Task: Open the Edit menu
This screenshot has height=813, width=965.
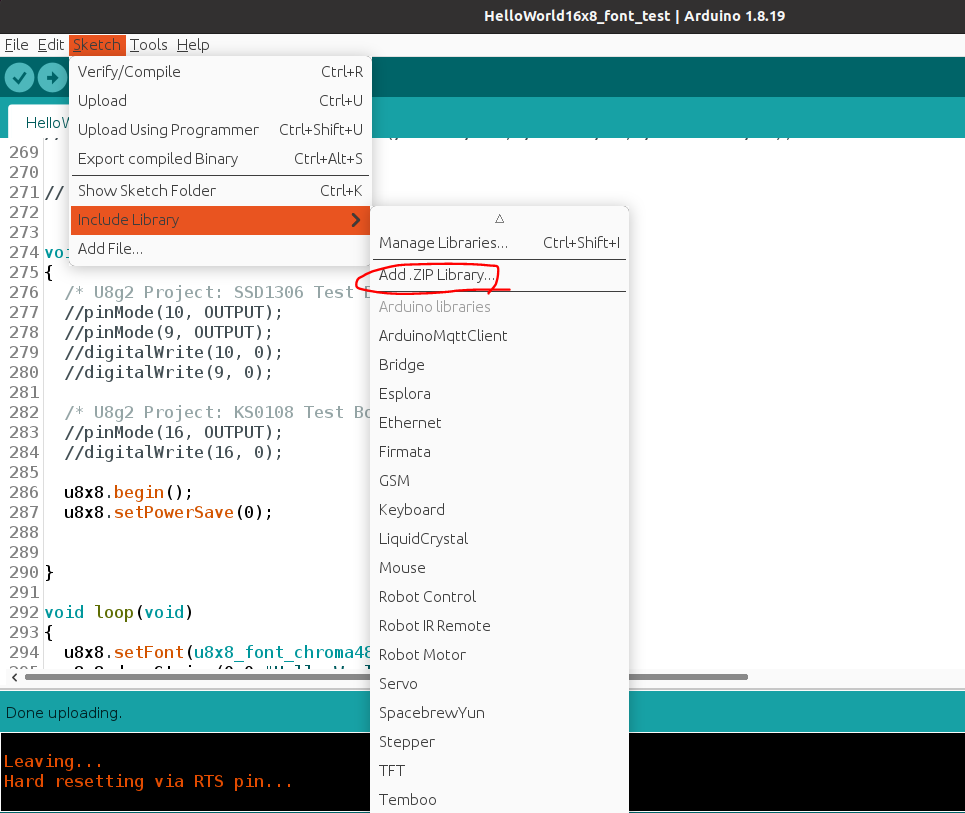Action: click(50, 45)
